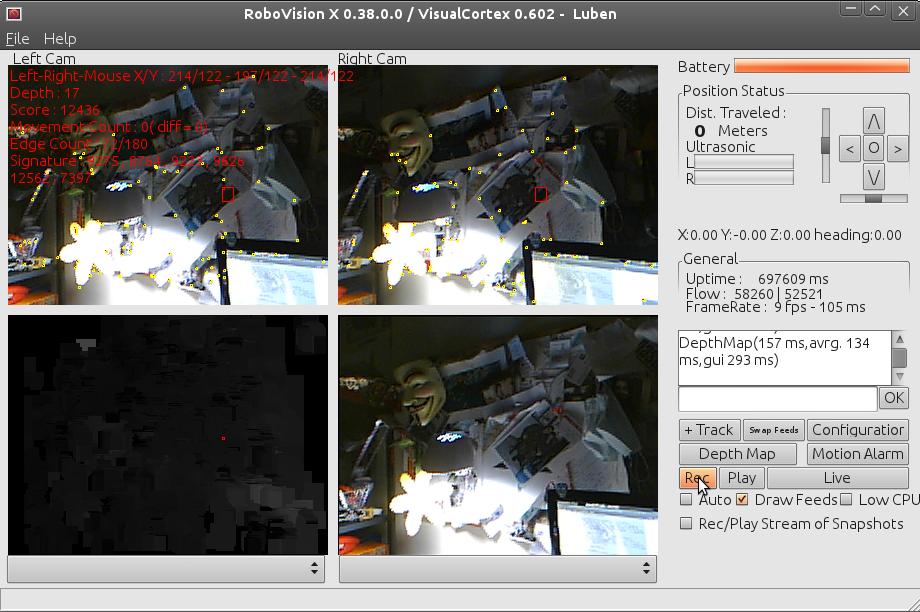Image resolution: width=920 pixels, height=612 pixels.
Task: Click the + Track button
Action: click(709, 430)
